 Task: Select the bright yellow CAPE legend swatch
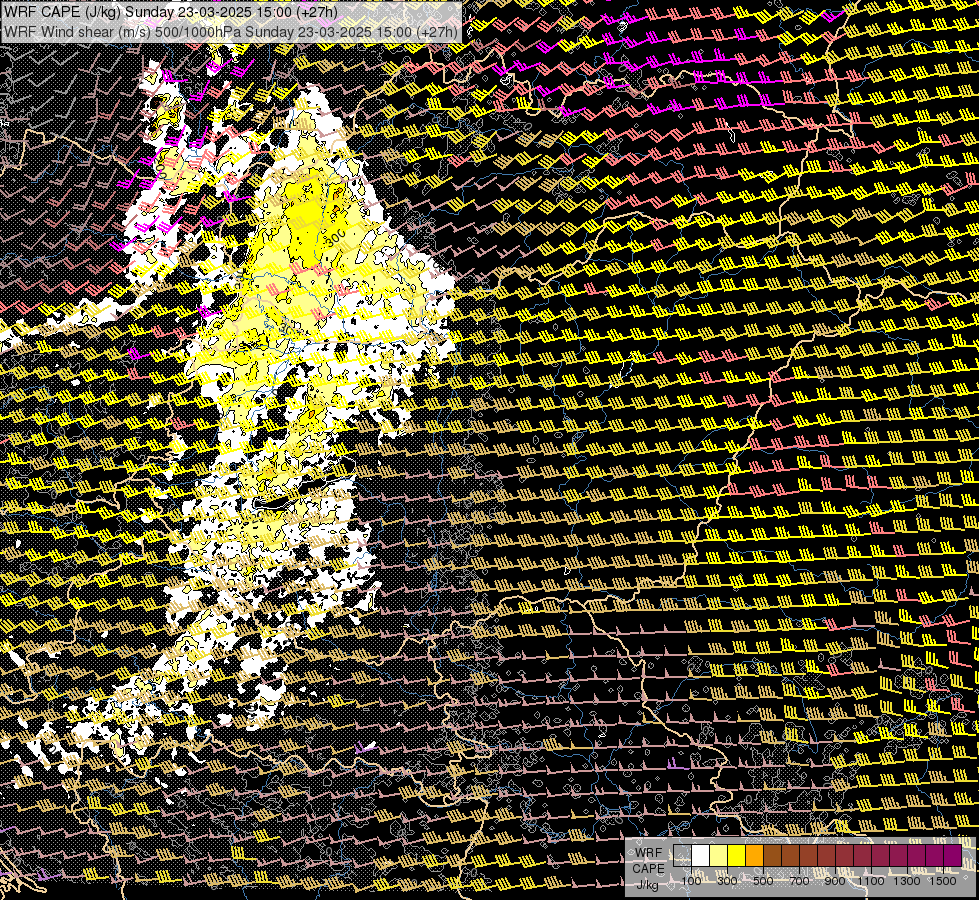click(x=737, y=856)
